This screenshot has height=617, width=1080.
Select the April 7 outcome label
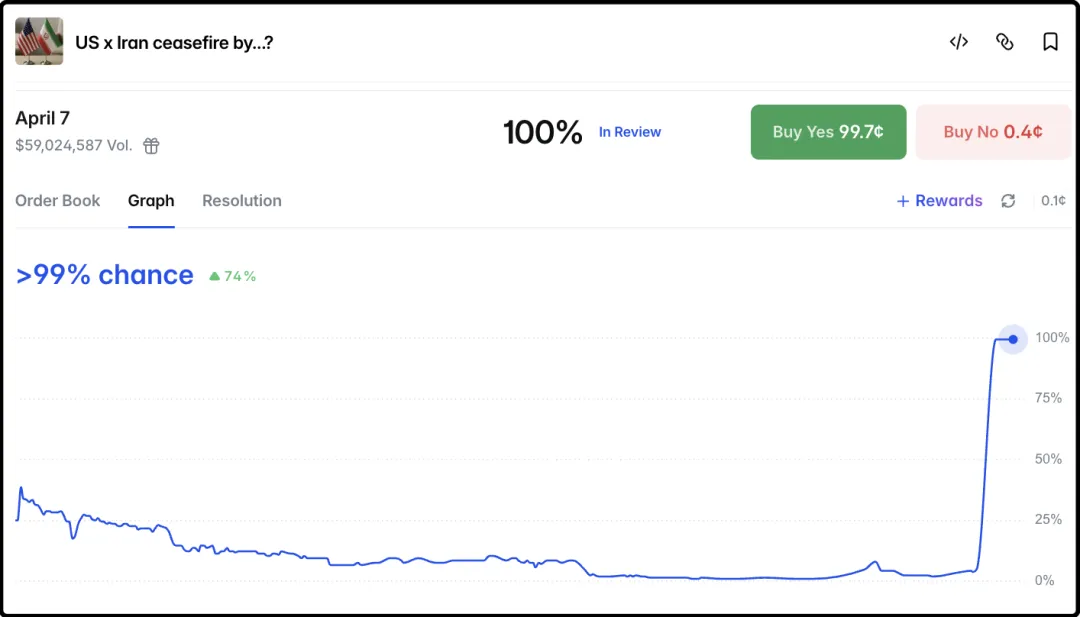43,118
